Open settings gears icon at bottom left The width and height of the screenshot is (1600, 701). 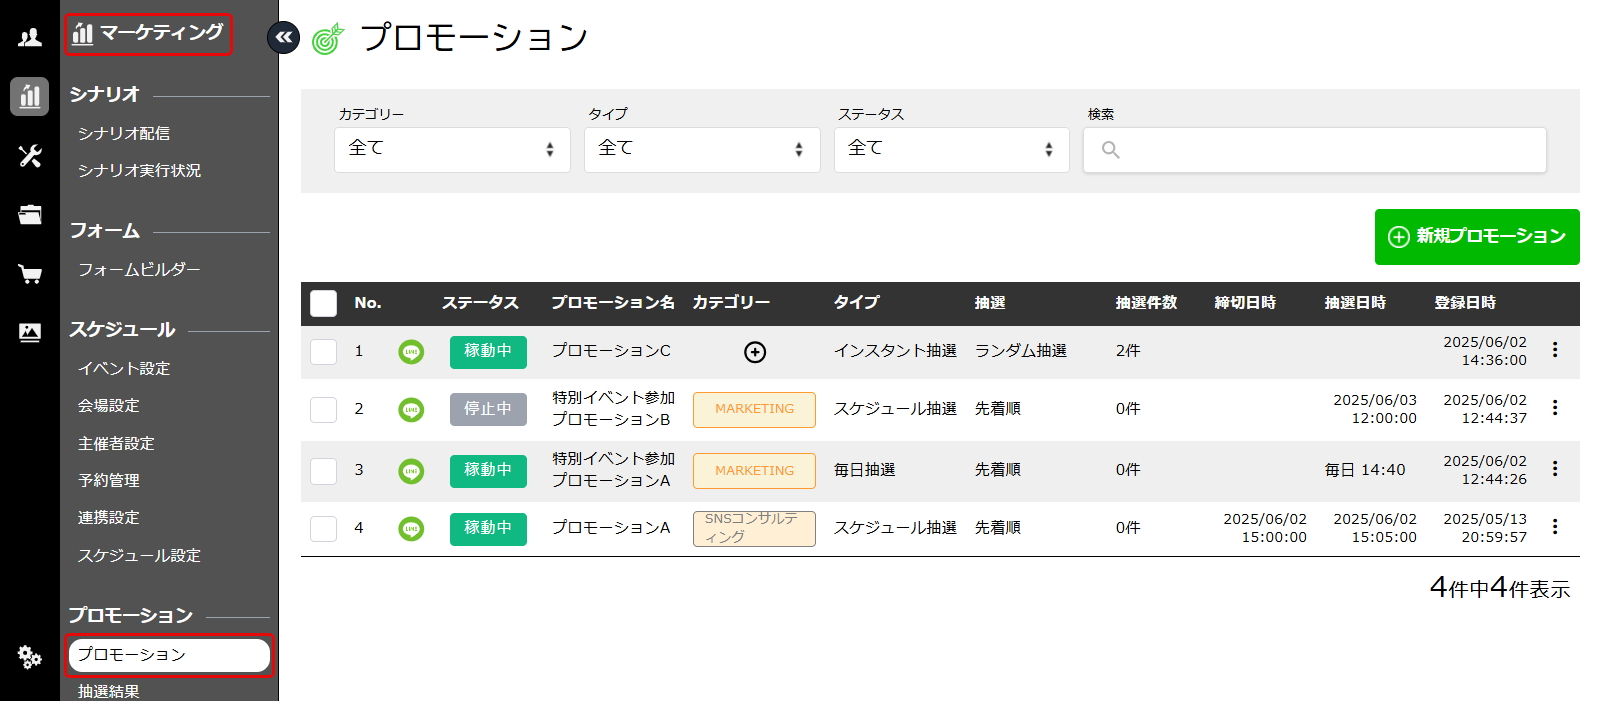click(x=30, y=657)
